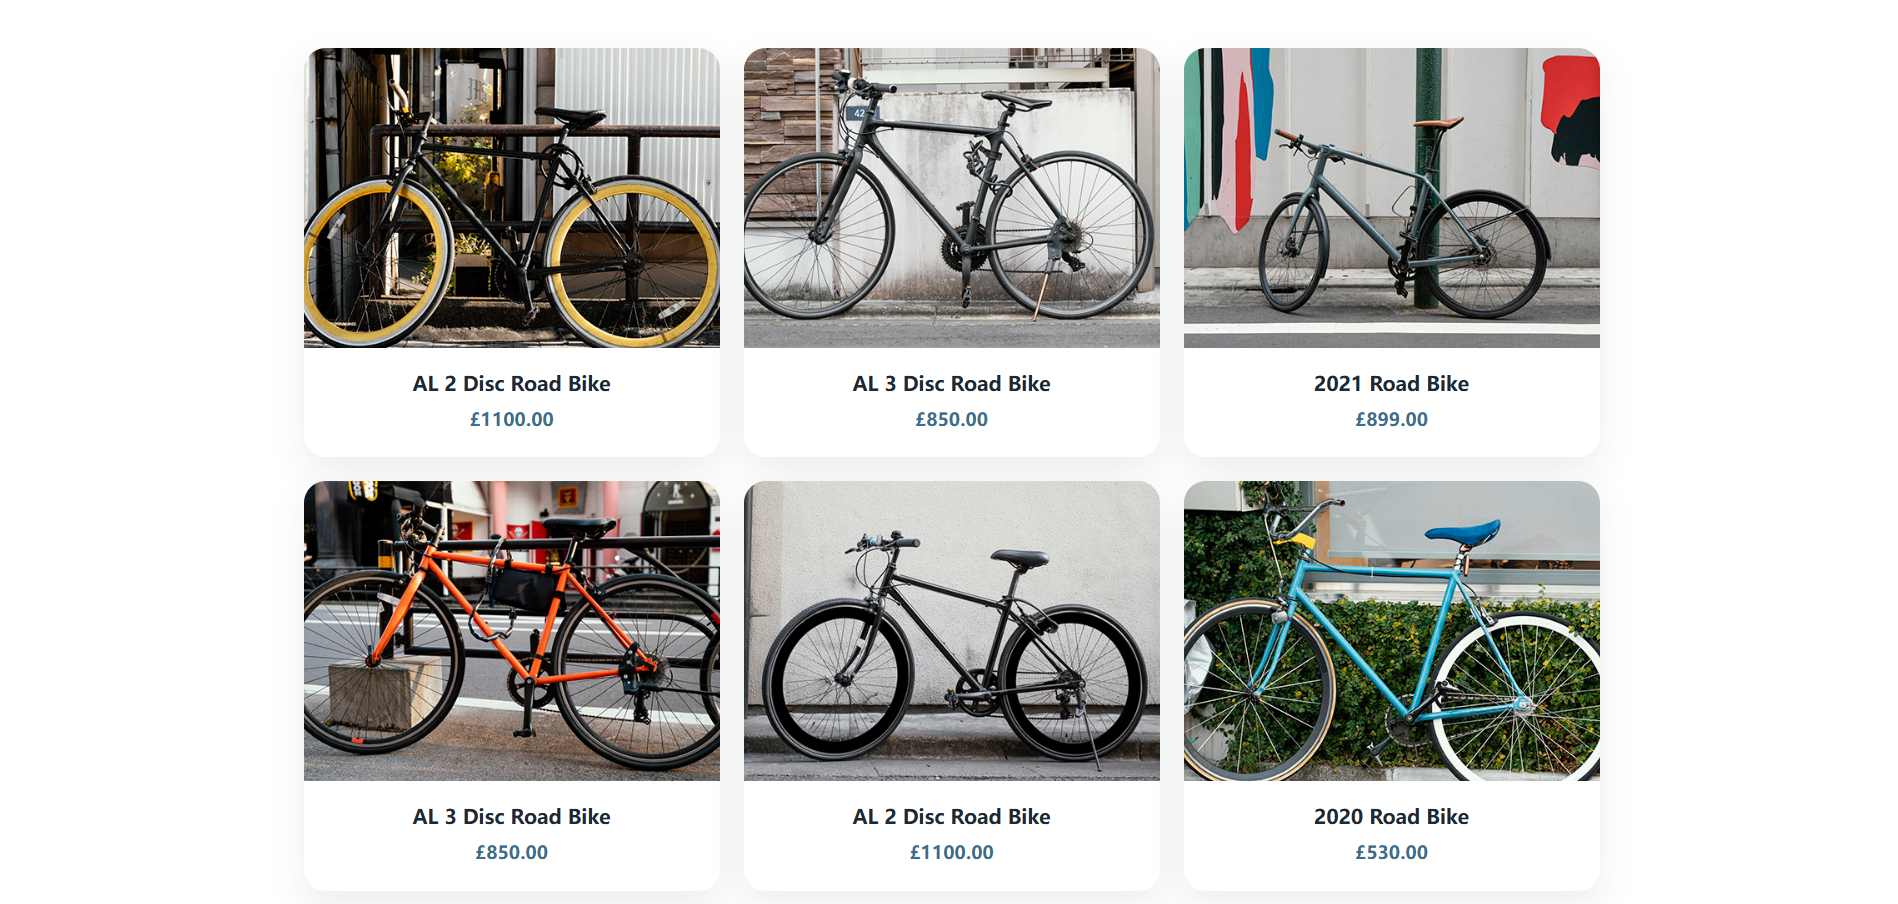
Task: Click the £850.00 price for AL 3 Disc
Action: pos(950,419)
